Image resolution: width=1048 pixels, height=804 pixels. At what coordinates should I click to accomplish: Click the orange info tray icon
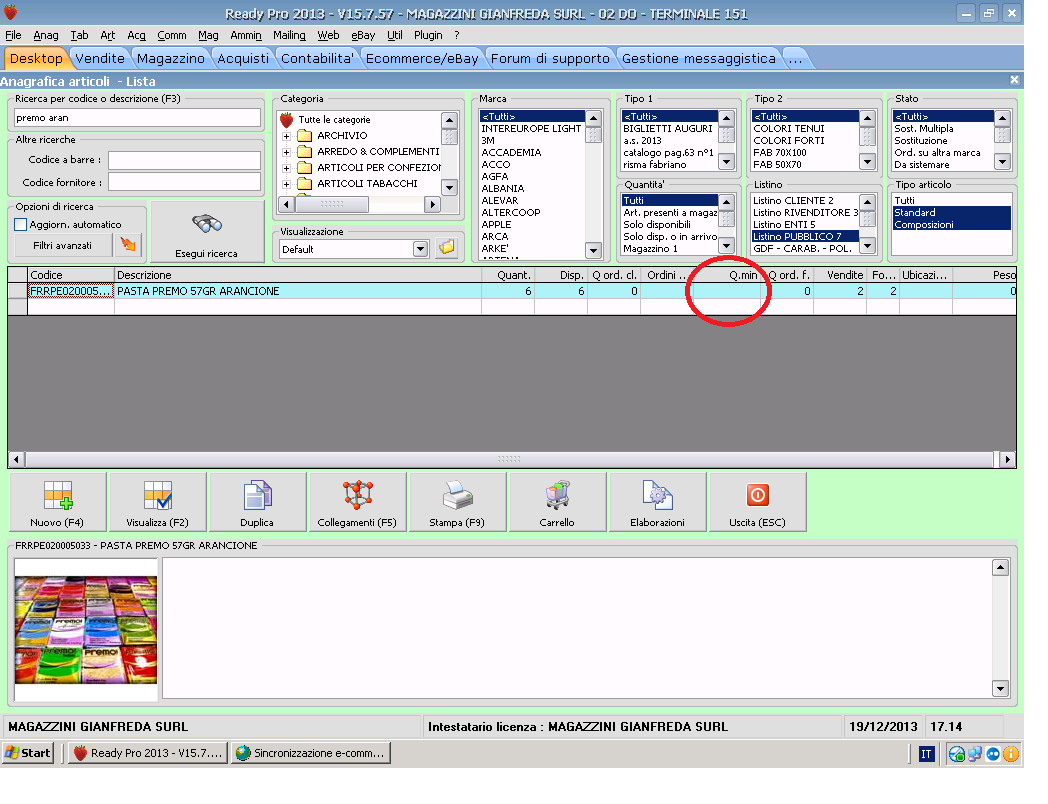[1011, 754]
